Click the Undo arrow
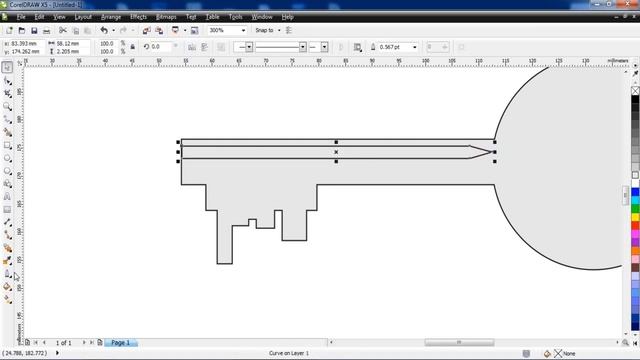 click(104, 30)
